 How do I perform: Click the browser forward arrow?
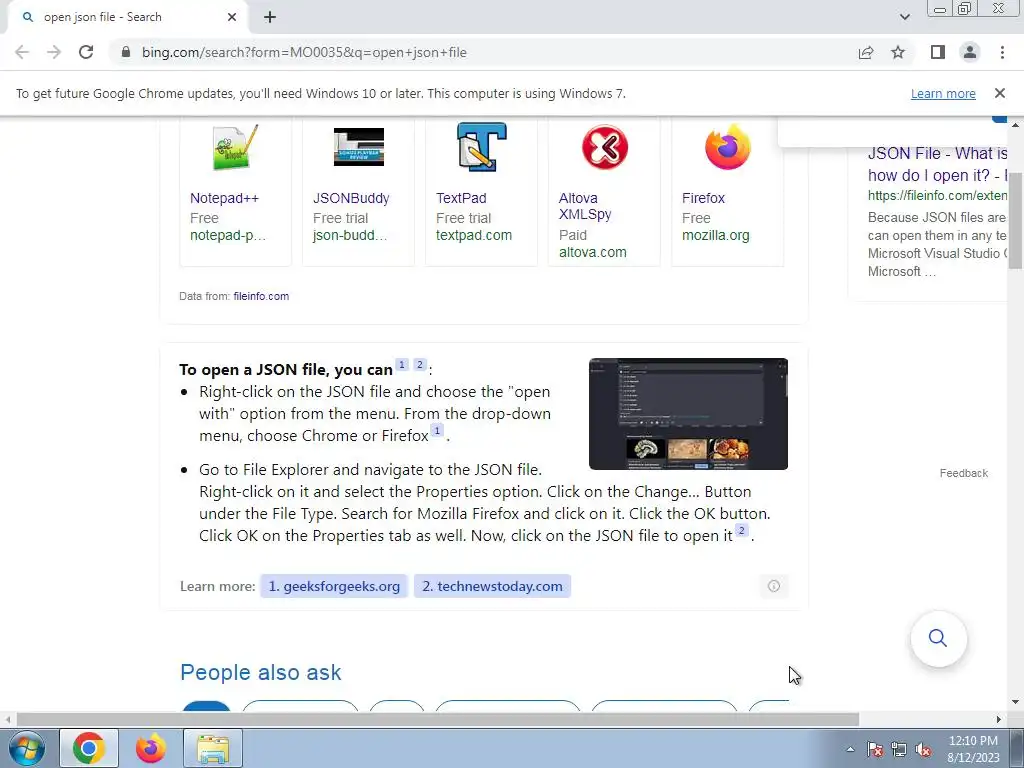point(54,52)
